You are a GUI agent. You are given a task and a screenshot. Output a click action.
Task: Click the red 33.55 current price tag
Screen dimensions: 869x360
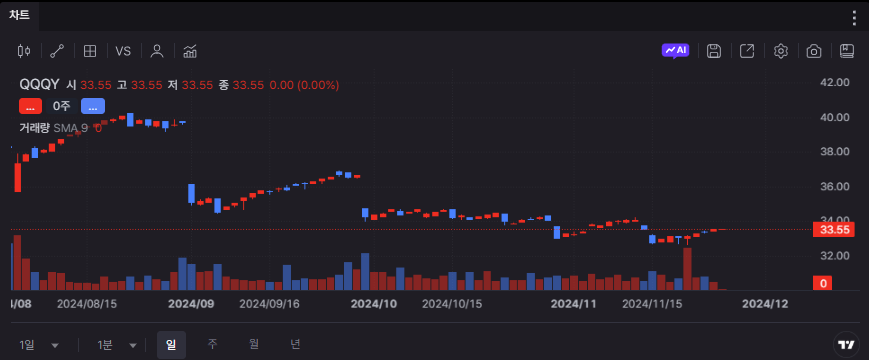tap(834, 229)
